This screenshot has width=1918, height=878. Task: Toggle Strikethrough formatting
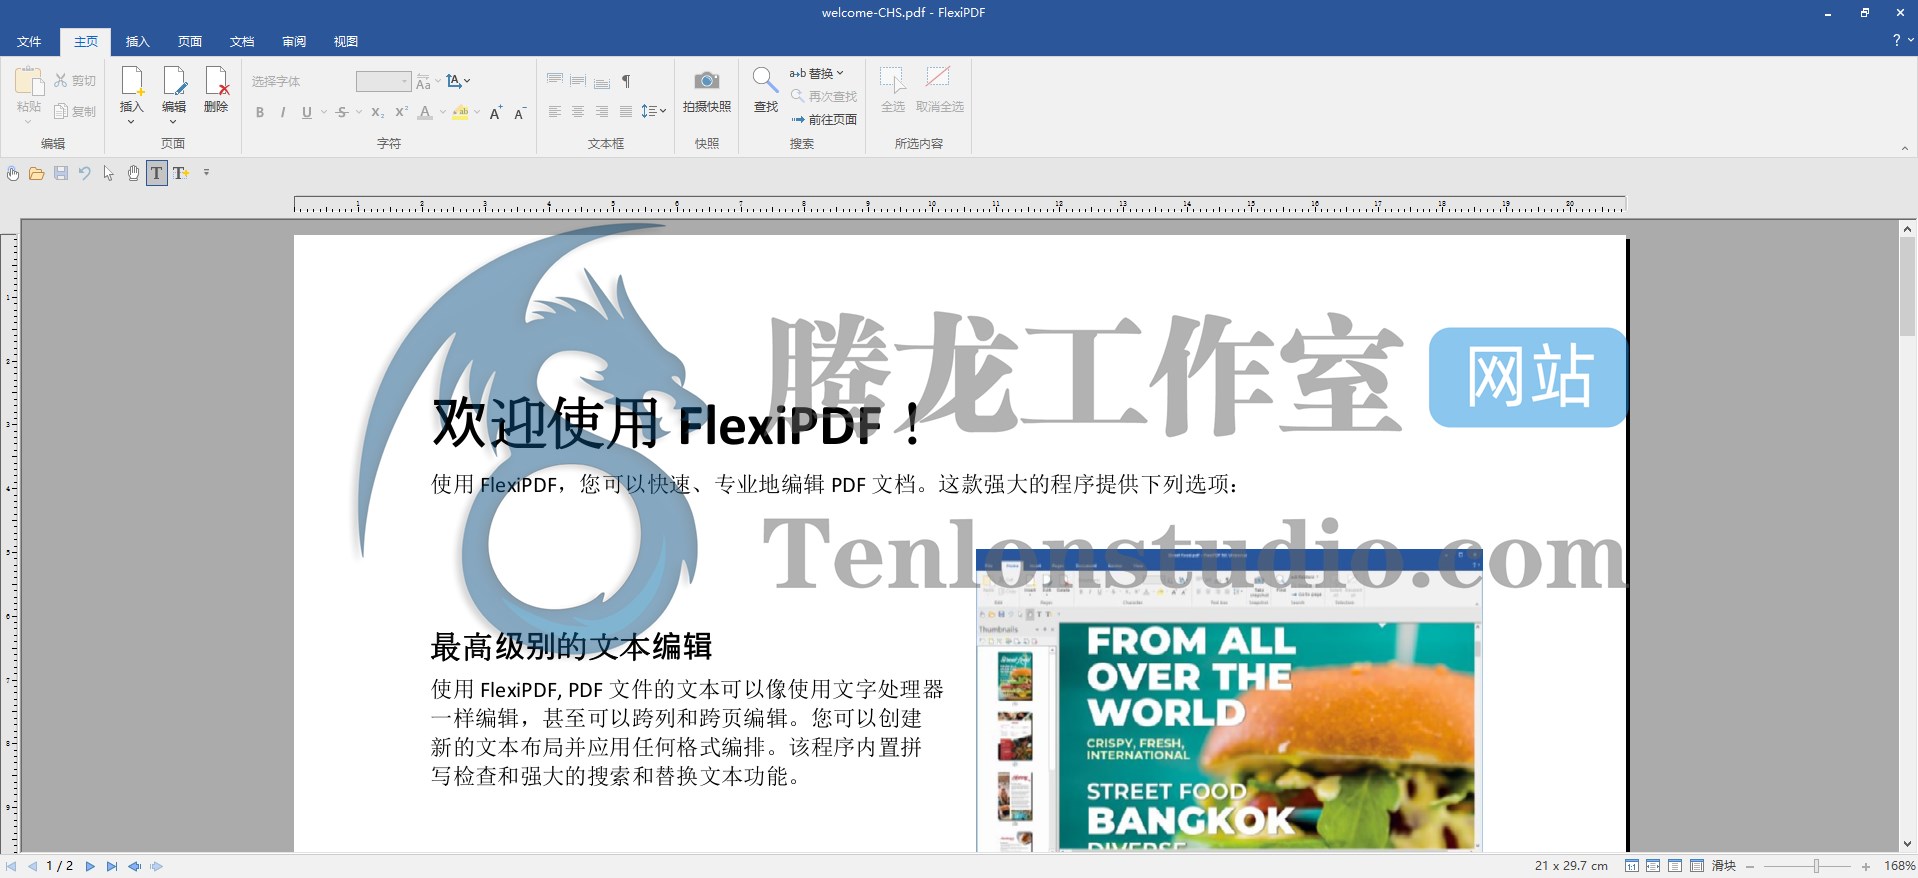click(x=342, y=112)
